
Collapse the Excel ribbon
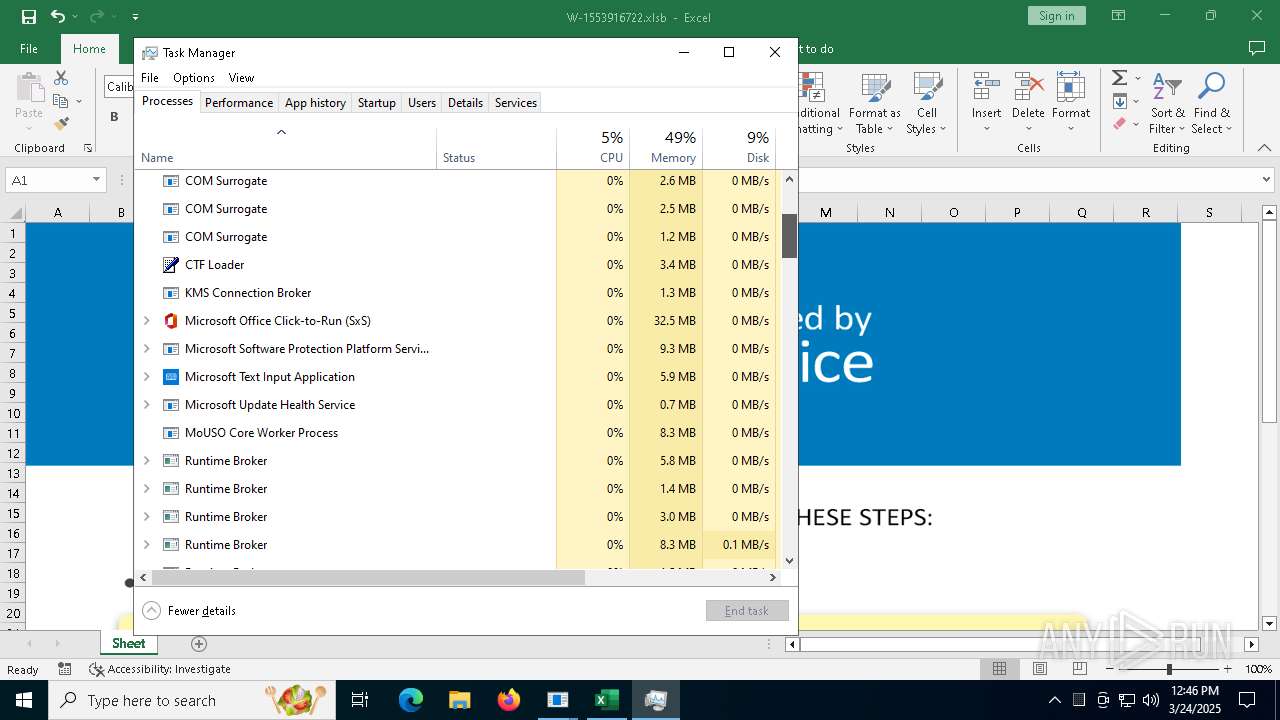pyautogui.click(x=1265, y=148)
